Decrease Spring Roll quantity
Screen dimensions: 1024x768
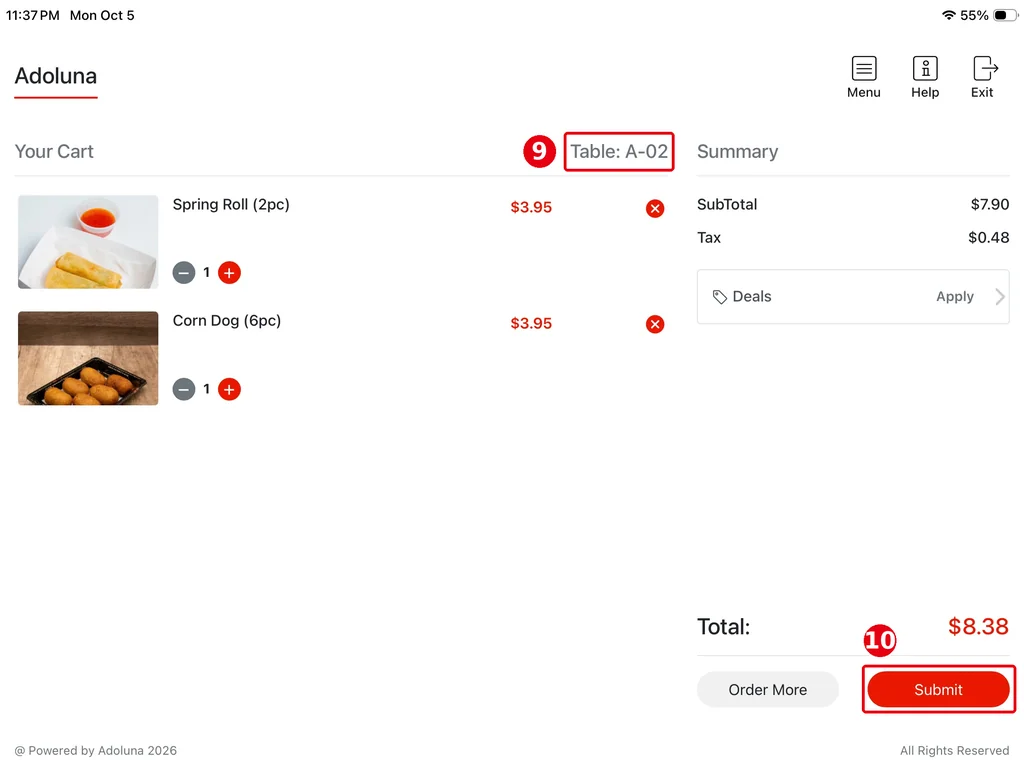click(x=184, y=272)
